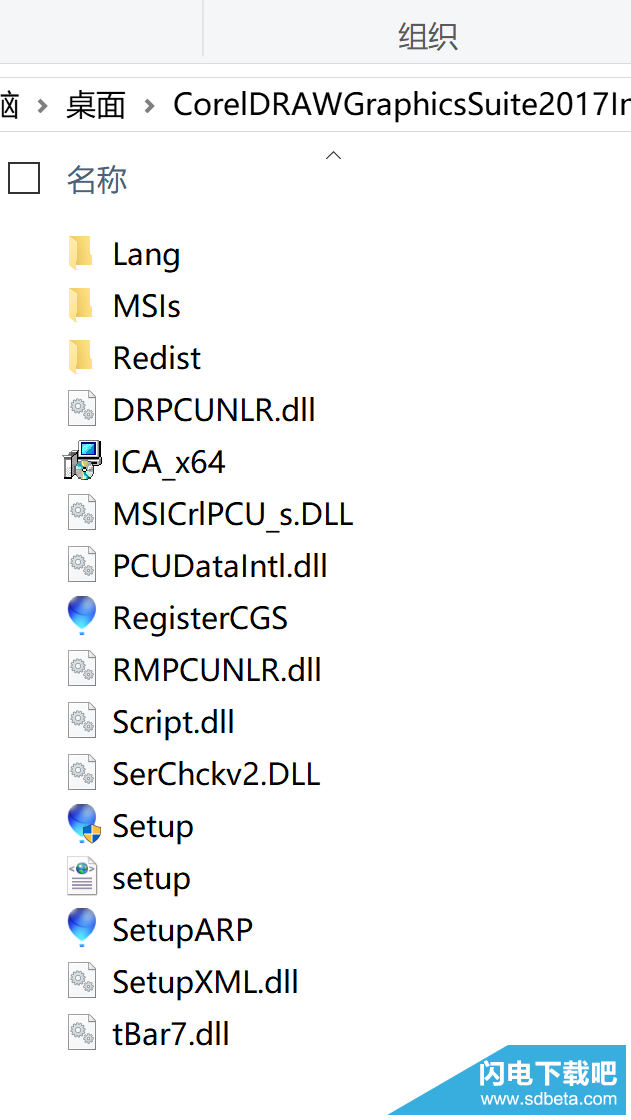Screen dimensions: 631x1120
Task: Click the lowercase setup document icon
Action: [x=82, y=878]
